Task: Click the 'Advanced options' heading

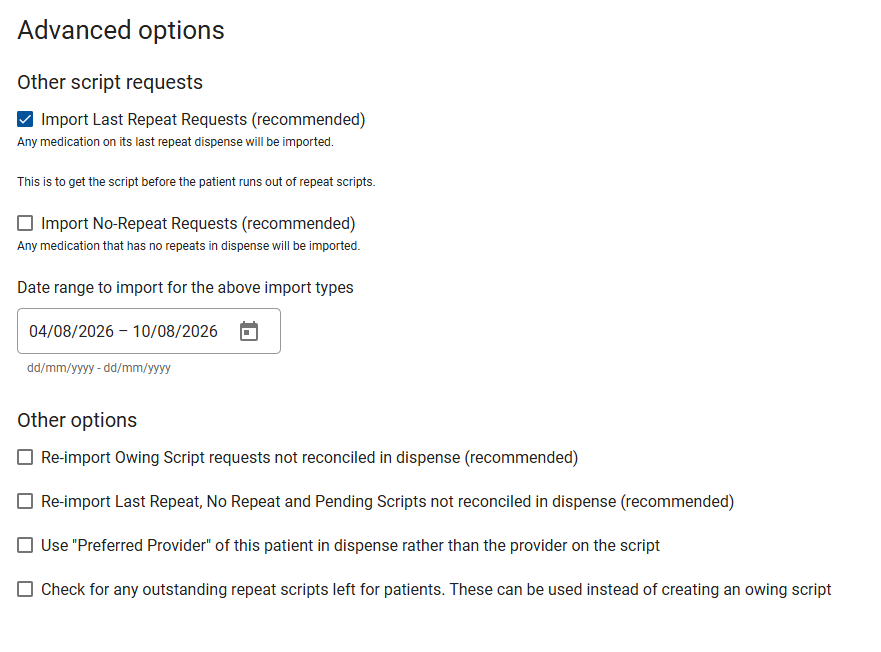Action: click(121, 30)
